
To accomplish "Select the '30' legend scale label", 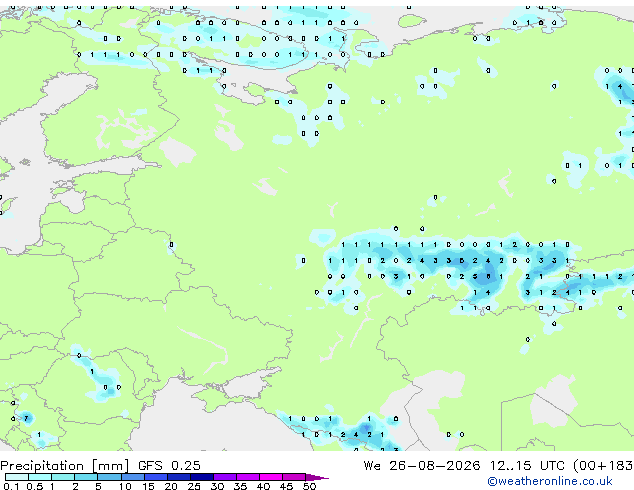I will coord(218,486).
